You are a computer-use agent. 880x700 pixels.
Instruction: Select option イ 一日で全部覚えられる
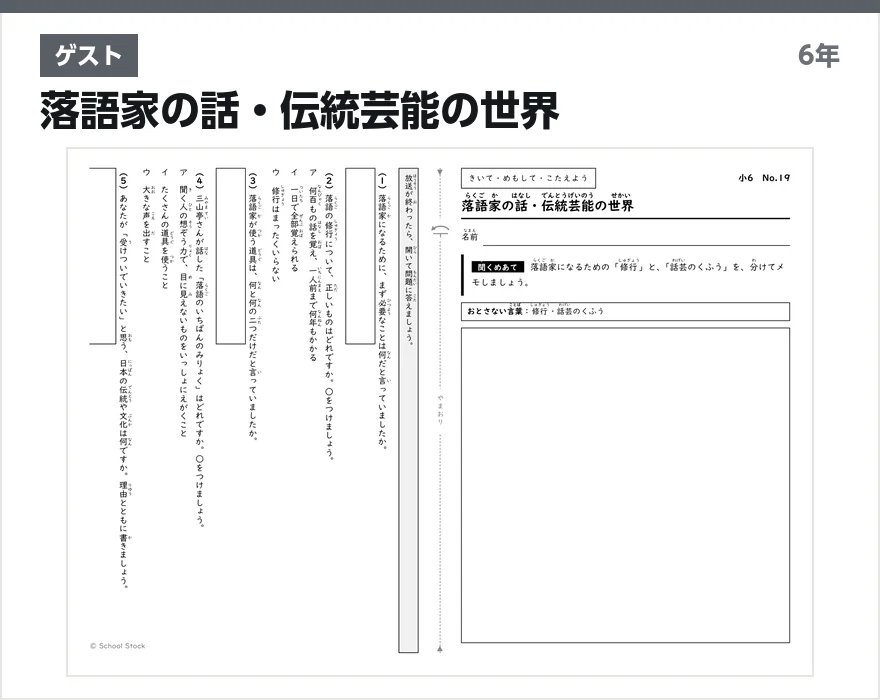coord(295,219)
